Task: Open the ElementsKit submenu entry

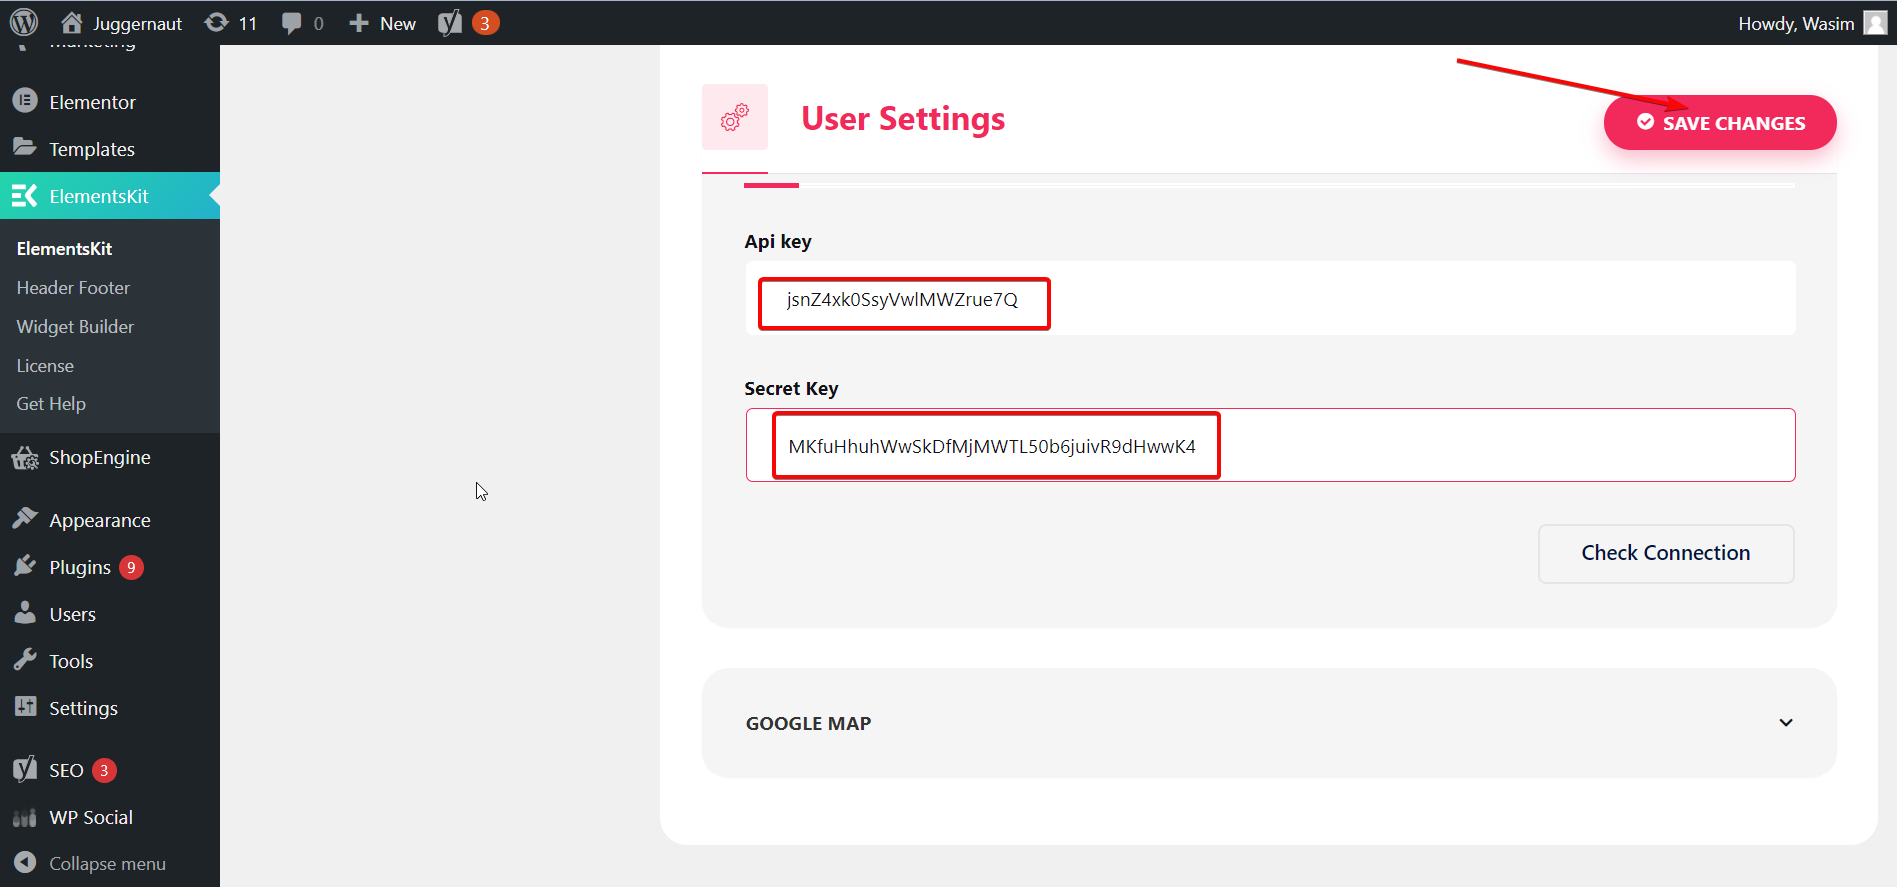Action: point(64,248)
